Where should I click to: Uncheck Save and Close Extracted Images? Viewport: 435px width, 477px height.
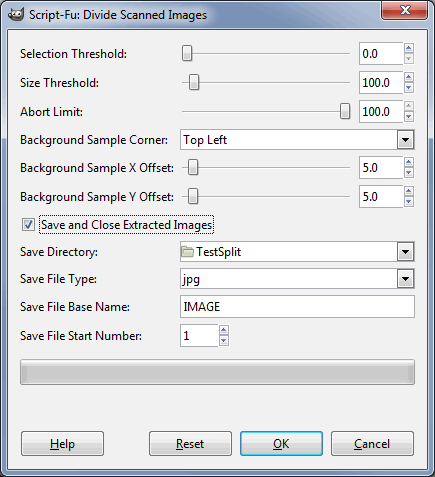28,224
